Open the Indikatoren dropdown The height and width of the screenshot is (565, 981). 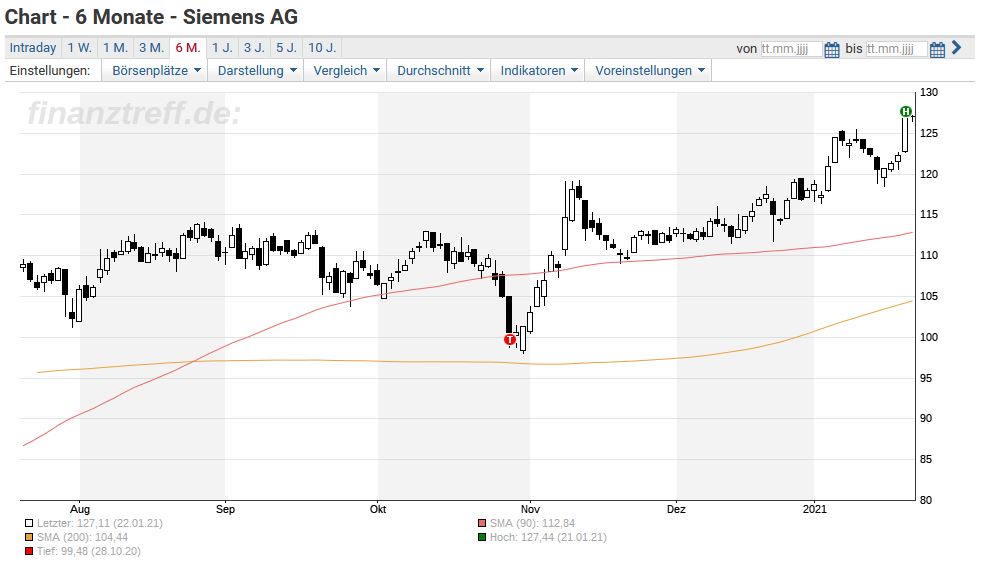point(538,71)
